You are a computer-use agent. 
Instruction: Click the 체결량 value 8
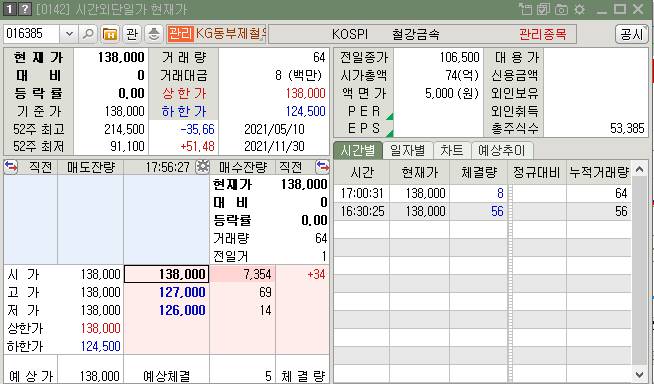[x=500, y=193]
